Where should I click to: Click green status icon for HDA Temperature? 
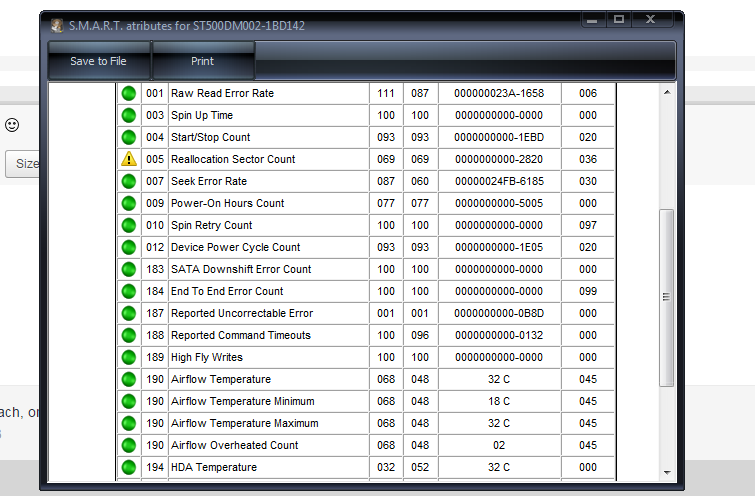[128, 467]
